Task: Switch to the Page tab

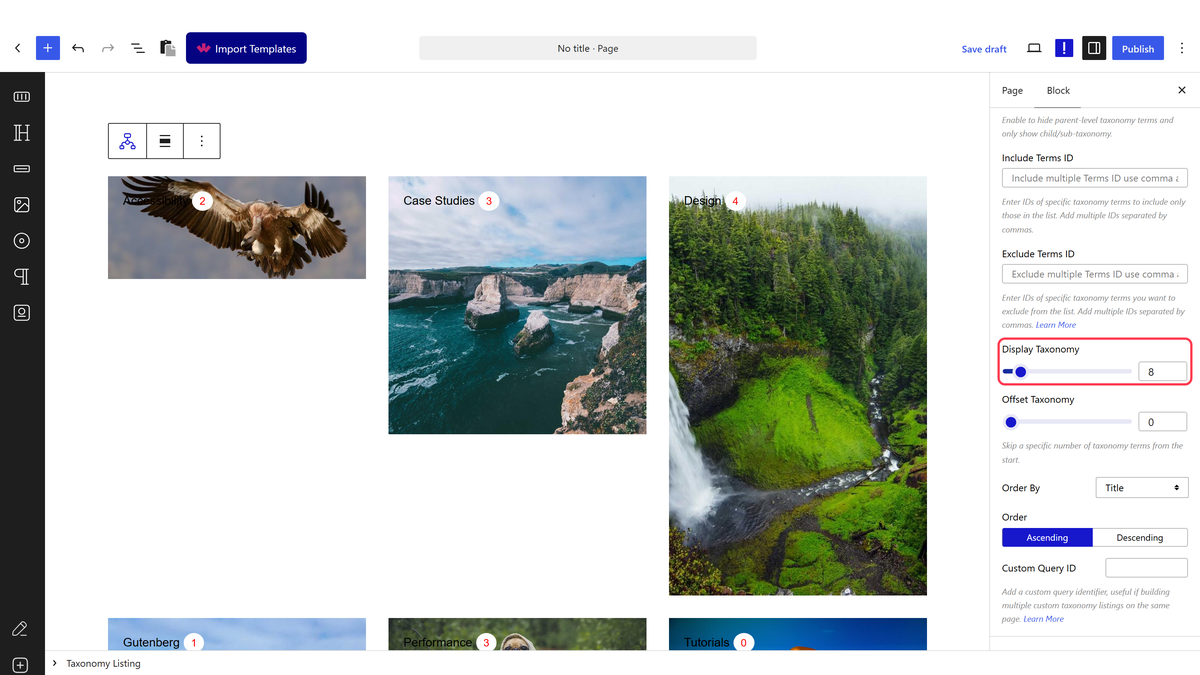Action: pyautogui.click(x=1012, y=90)
